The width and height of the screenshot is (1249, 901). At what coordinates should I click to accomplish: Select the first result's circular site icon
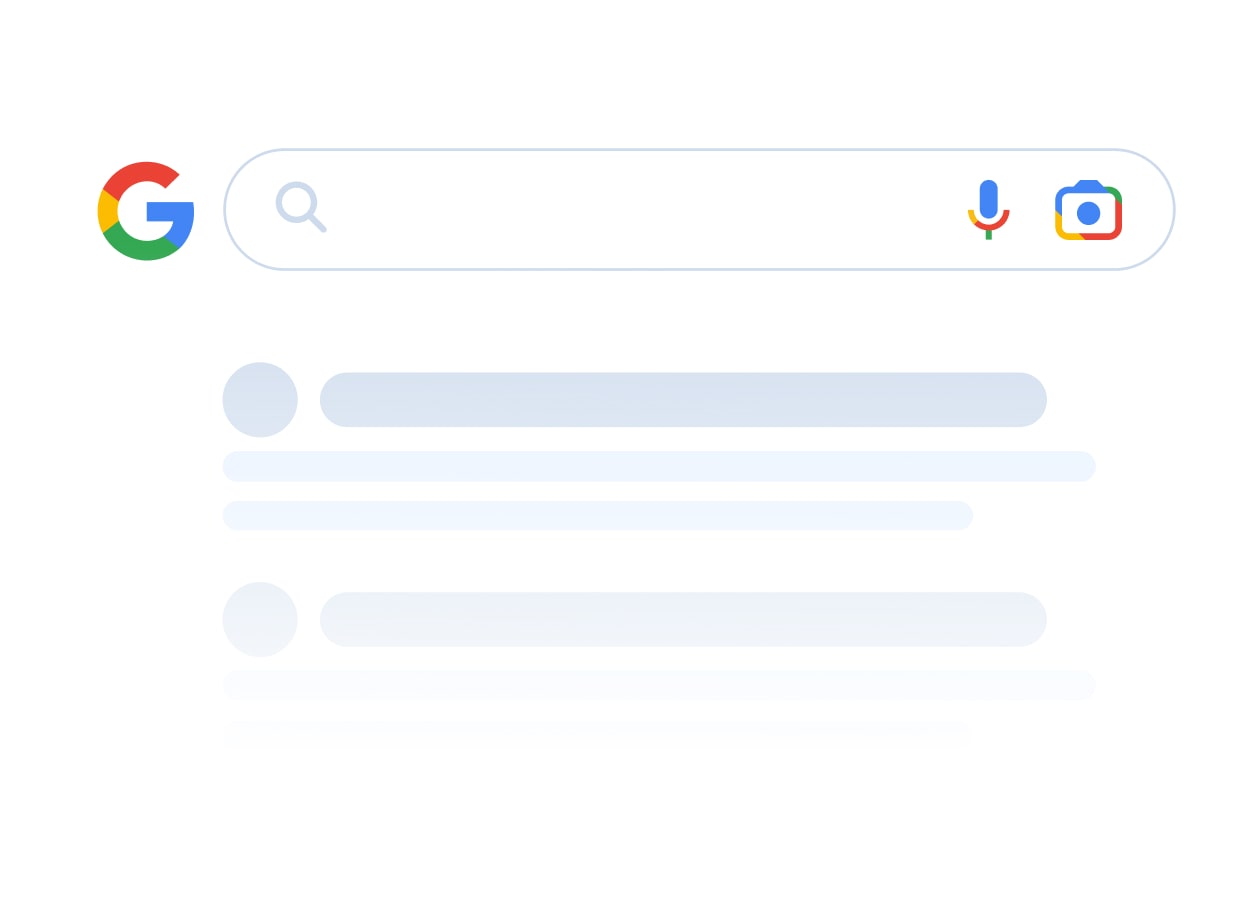[260, 400]
